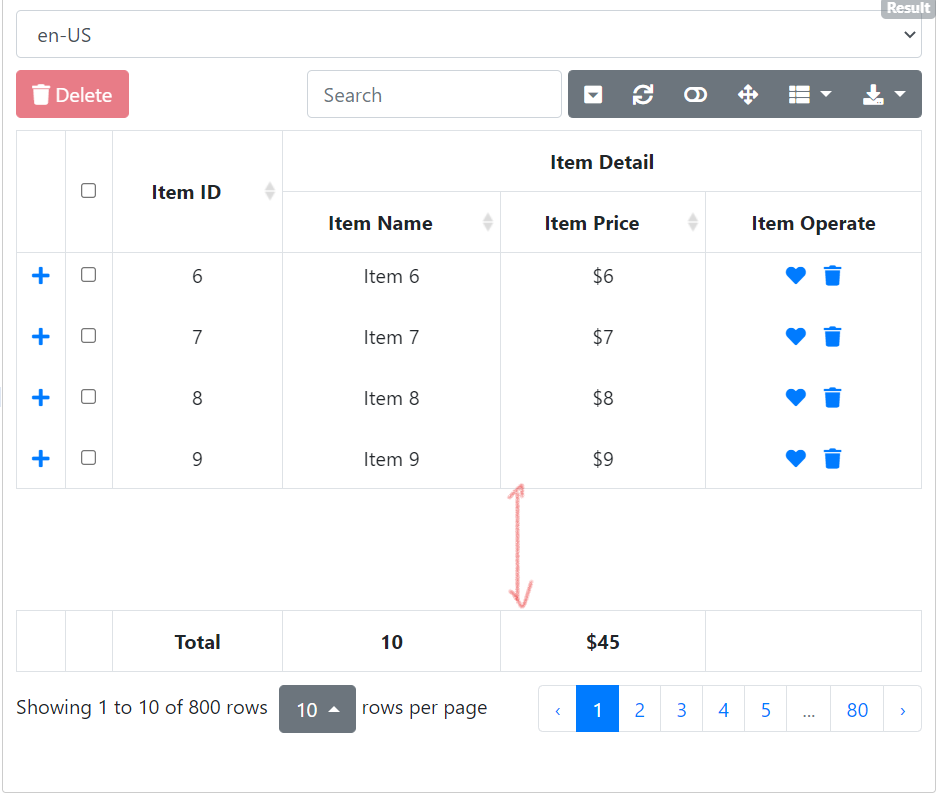Refresh the table data
This screenshot has width=937, height=798.
tap(643, 94)
